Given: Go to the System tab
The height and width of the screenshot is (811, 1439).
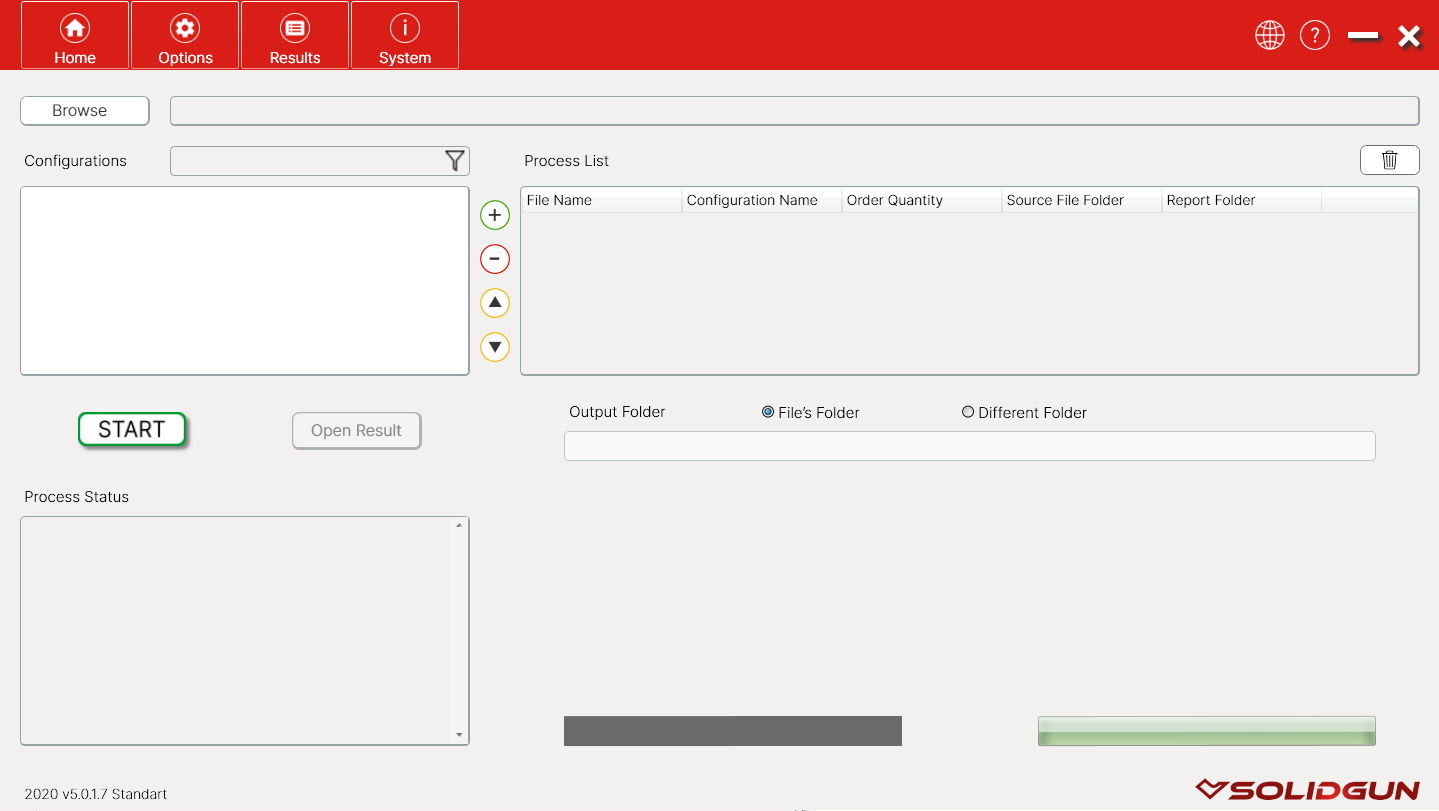Looking at the screenshot, I should pos(405,36).
